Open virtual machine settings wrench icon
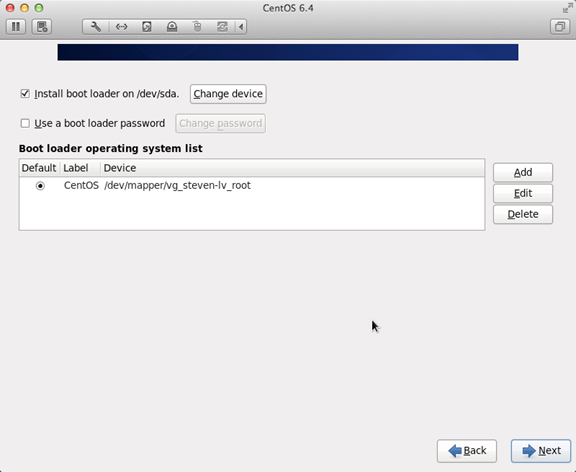 96,26
